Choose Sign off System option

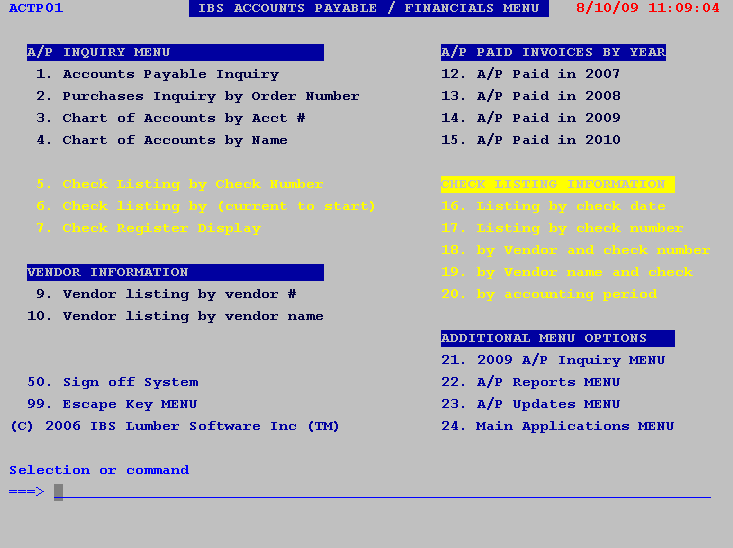[x=113, y=382]
